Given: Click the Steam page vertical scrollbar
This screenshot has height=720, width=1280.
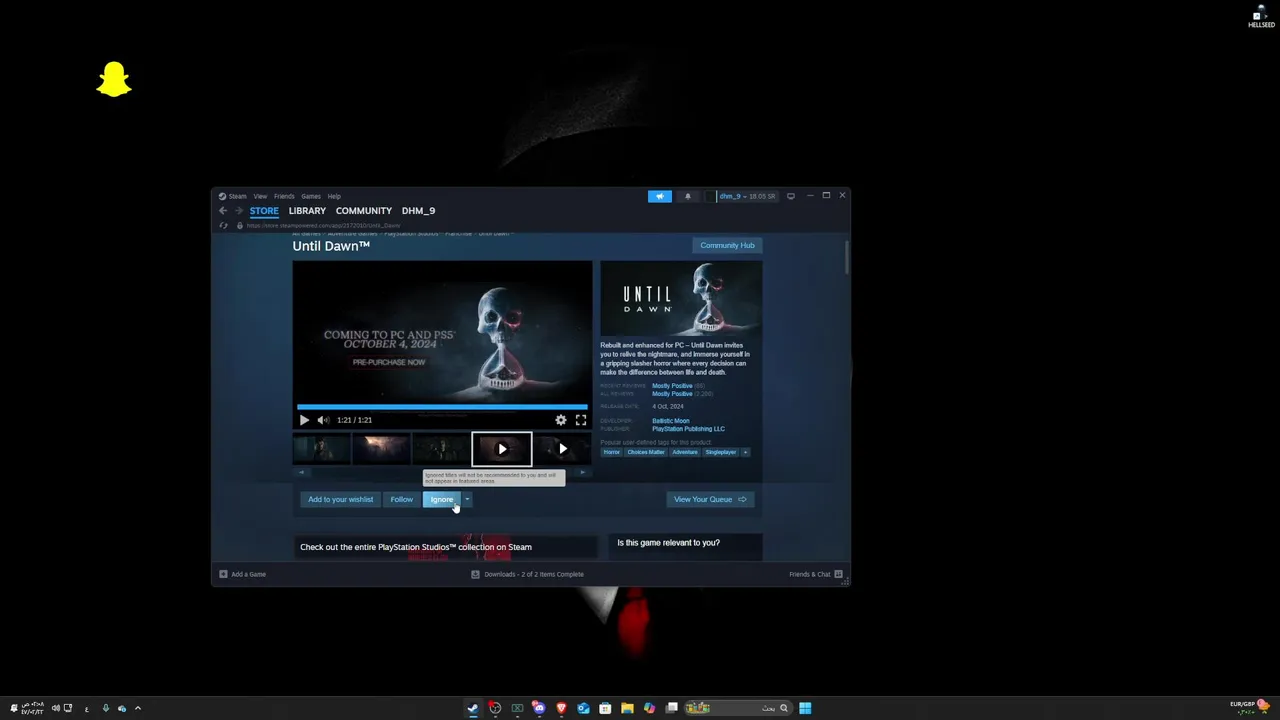Looking at the screenshot, I should 847,258.
